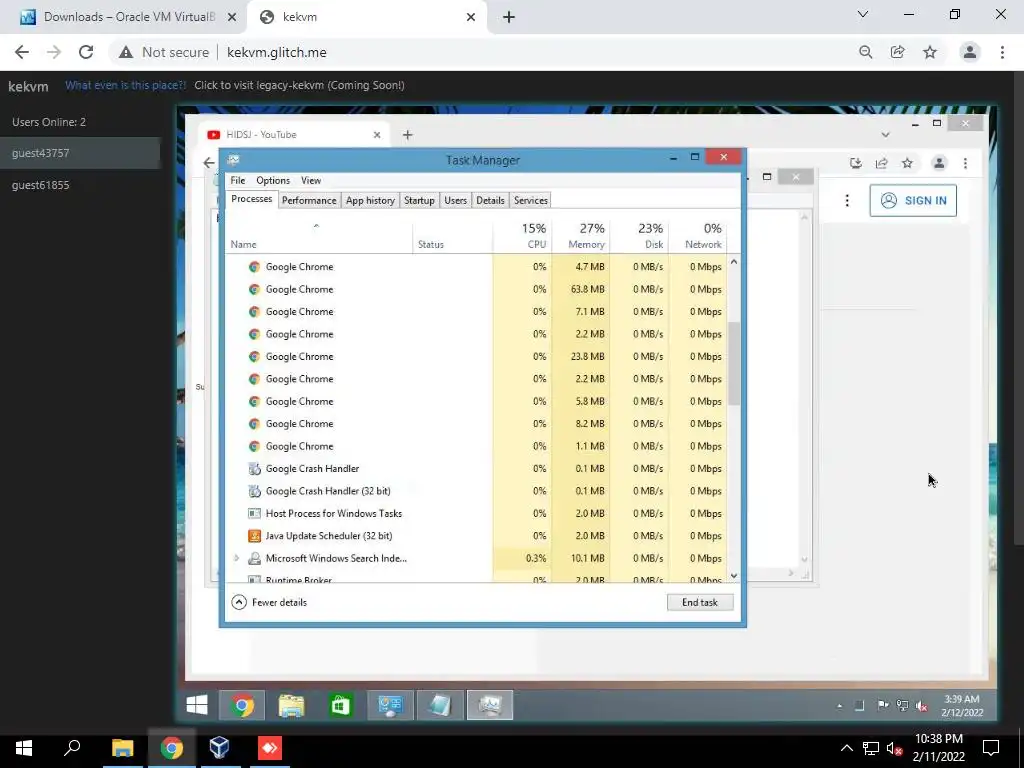
Task: Click the YouTube SIGN IN button
Action: (x=913, y=200)
